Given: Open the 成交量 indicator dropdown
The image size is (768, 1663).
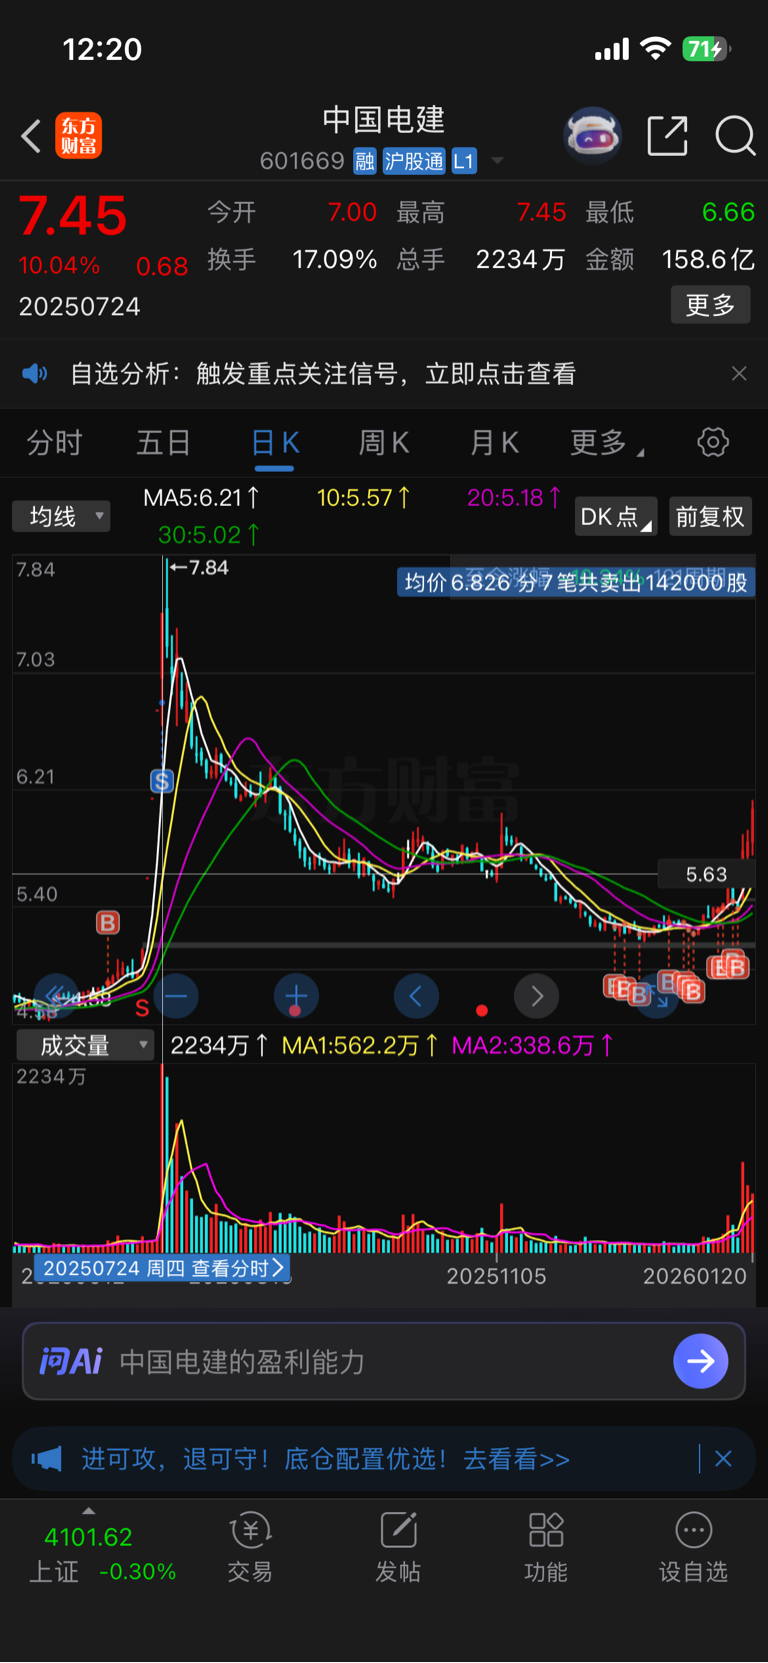Looking at the screenshot, I should coord(85,1046).
